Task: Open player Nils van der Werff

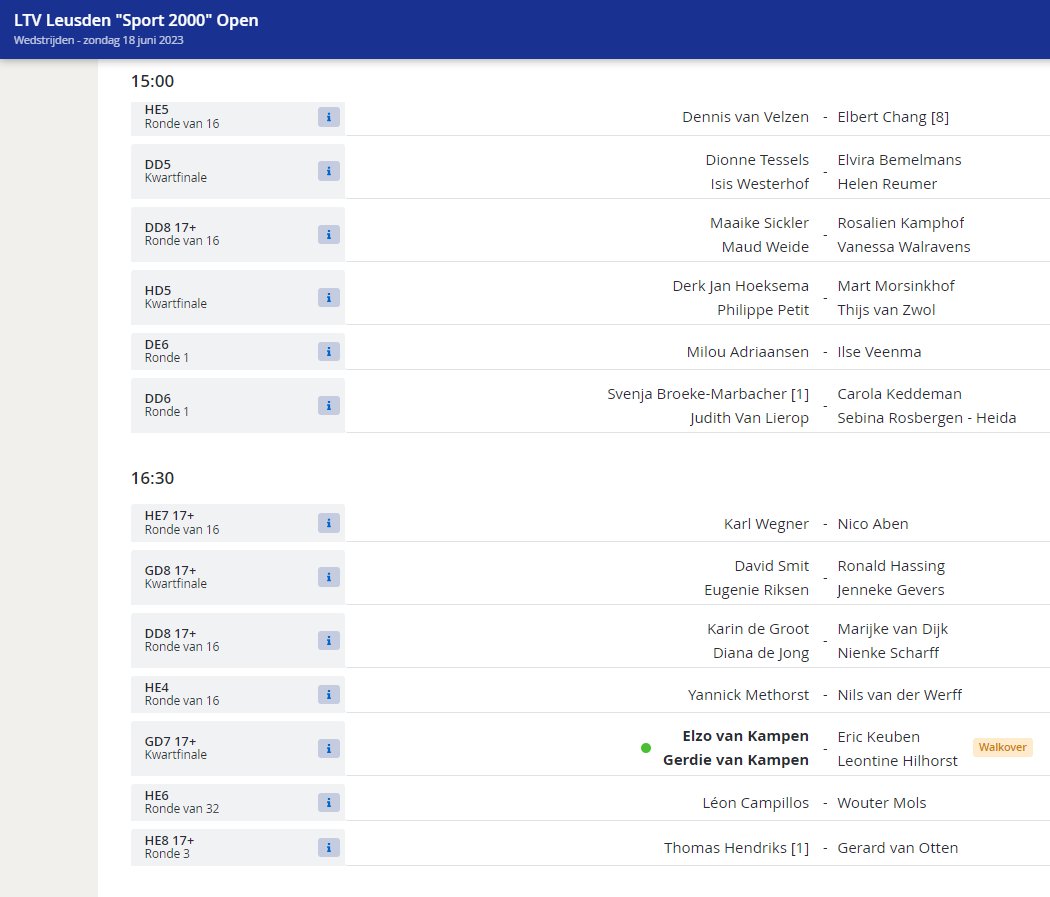Action: (899, 695)
